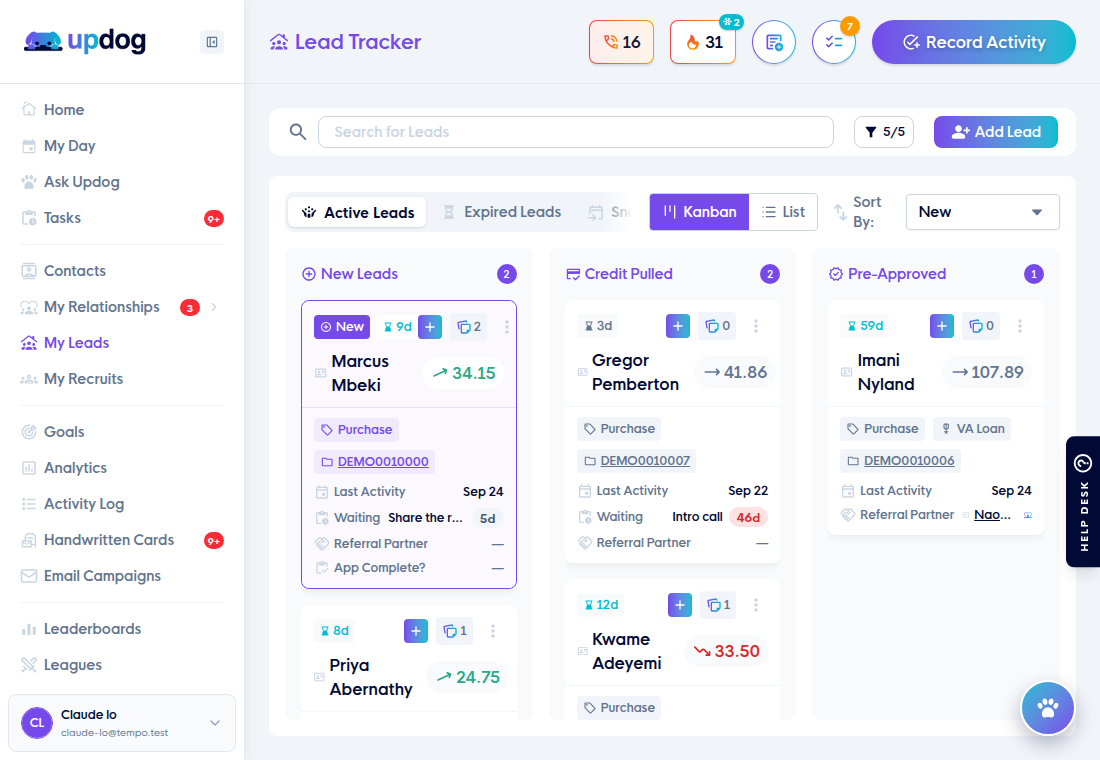Open copies count 0 on Imani Nyland card
The width and height of the screenshot is (1100, 760).
pyautogui.click(x=981, y=326)
